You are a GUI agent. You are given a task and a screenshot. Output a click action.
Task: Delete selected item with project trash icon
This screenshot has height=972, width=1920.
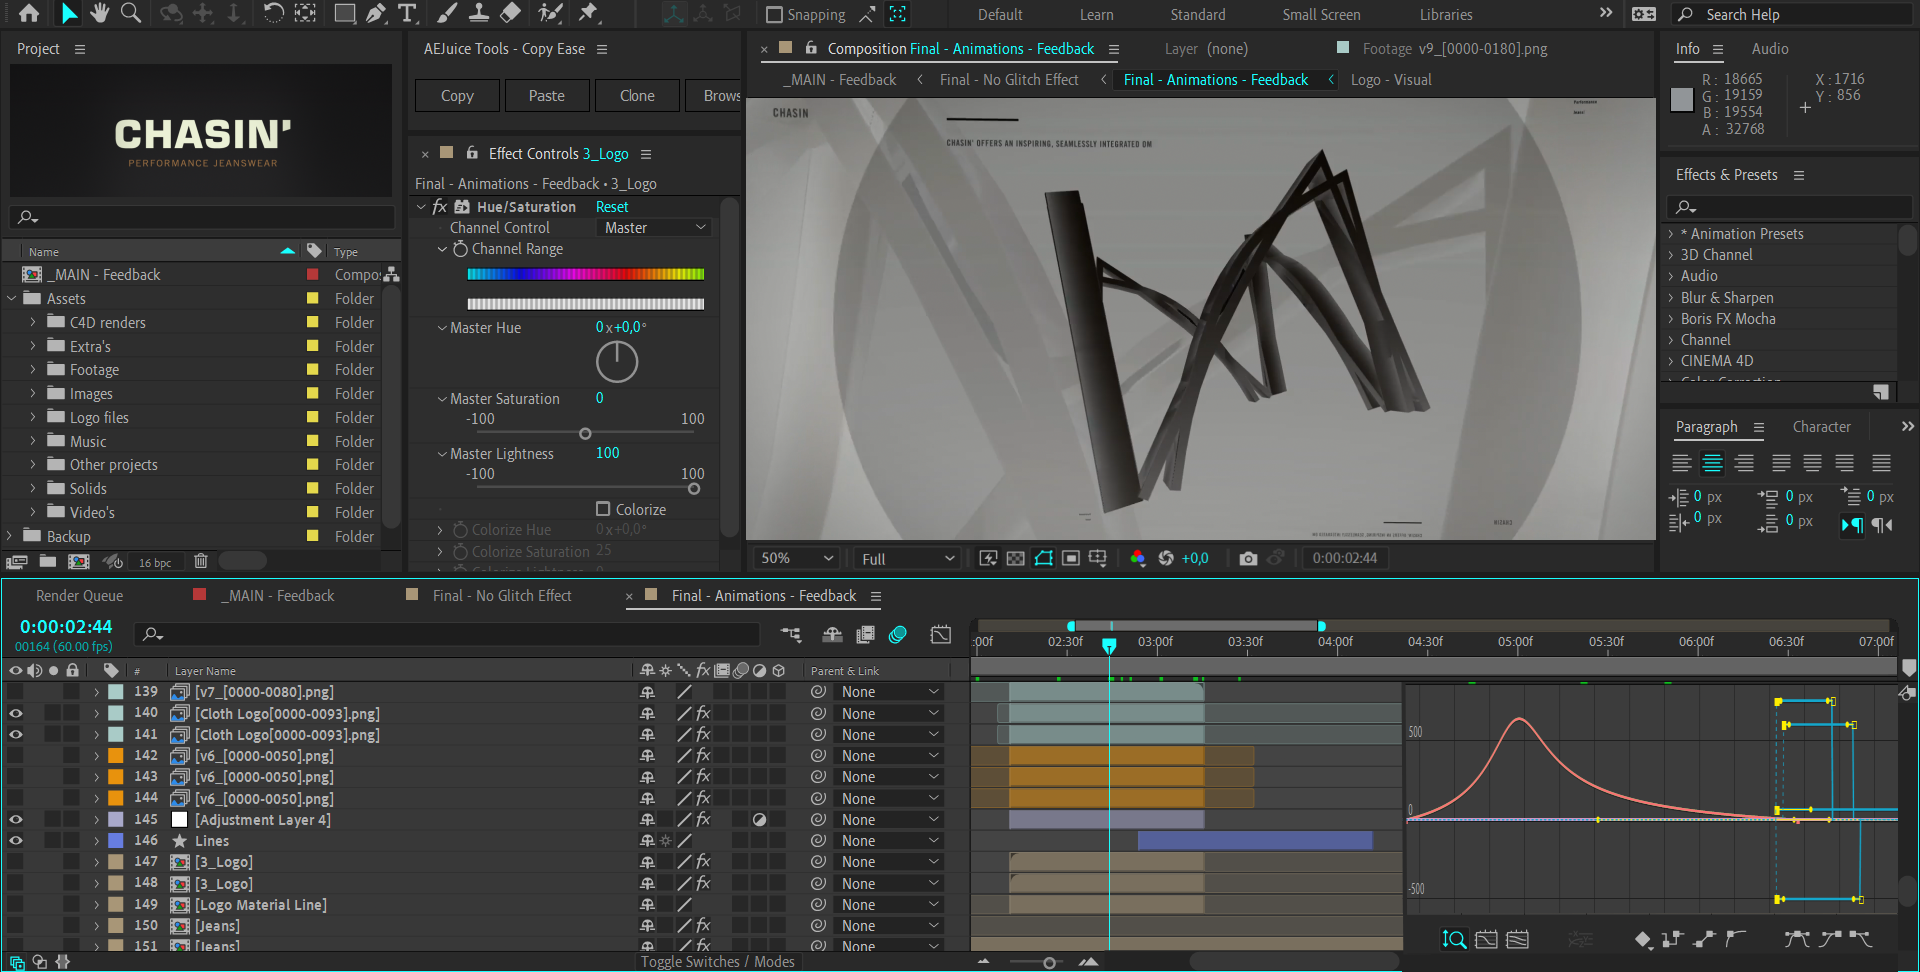[x=200, y=561]
